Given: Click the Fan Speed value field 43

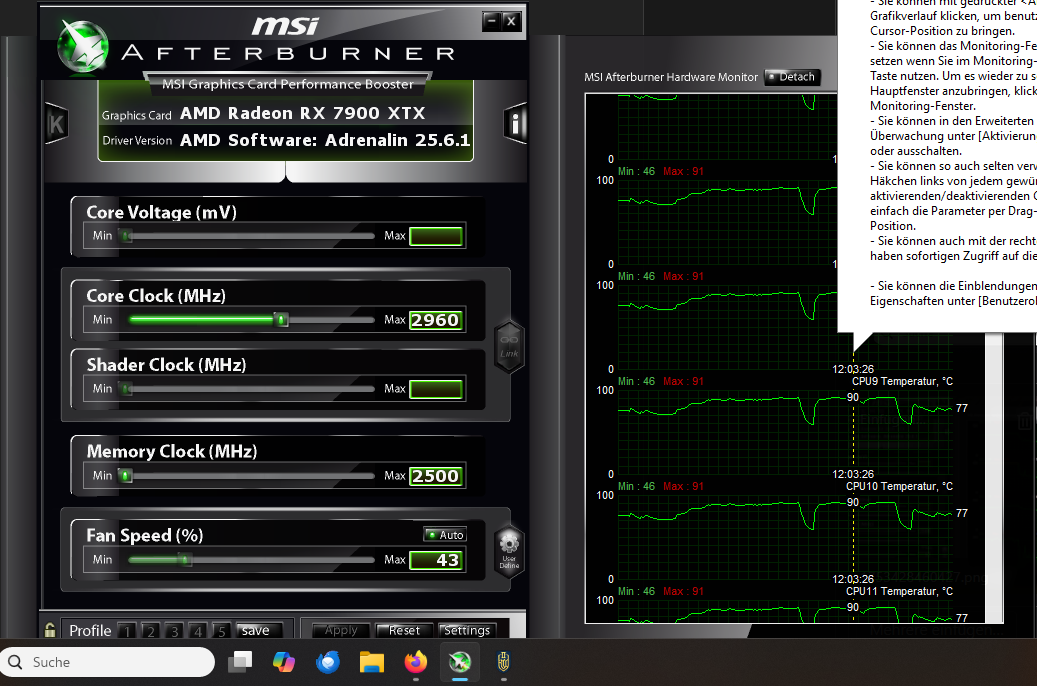Looking at the screenshot, I should (436, 560).
